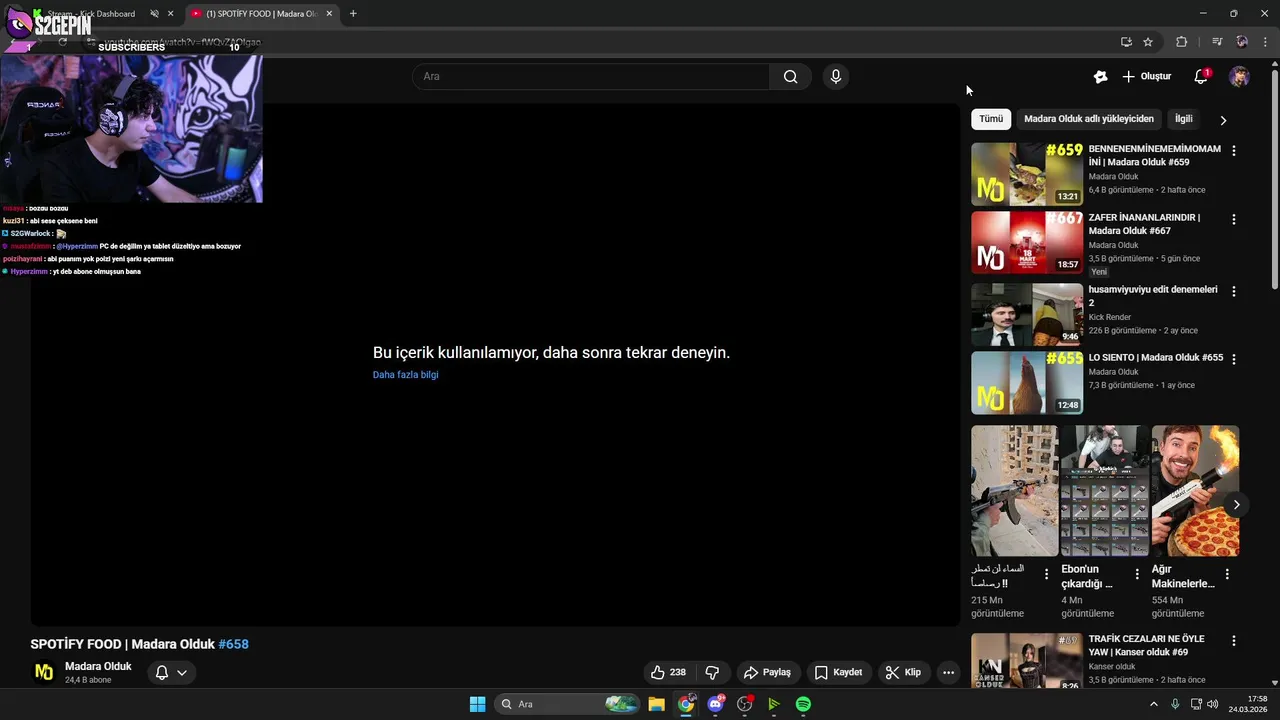1280x720 pixels.
Task: Open options for Ağır Makinelerle short
Action: (1227, 574)
